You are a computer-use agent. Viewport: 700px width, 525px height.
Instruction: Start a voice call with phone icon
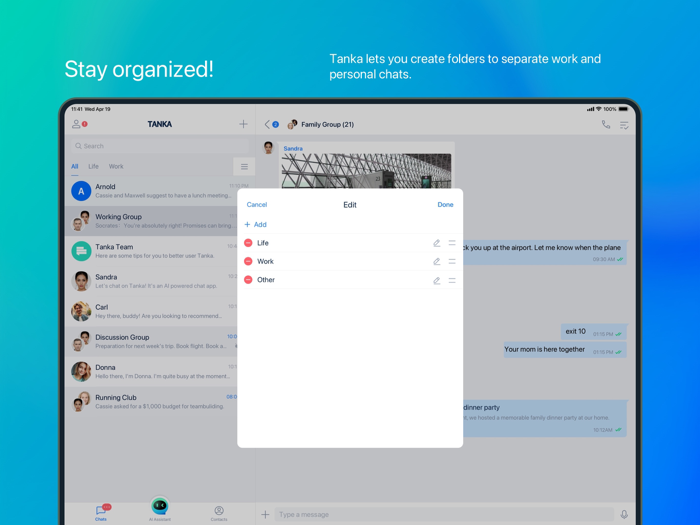[x=606, y=125]
